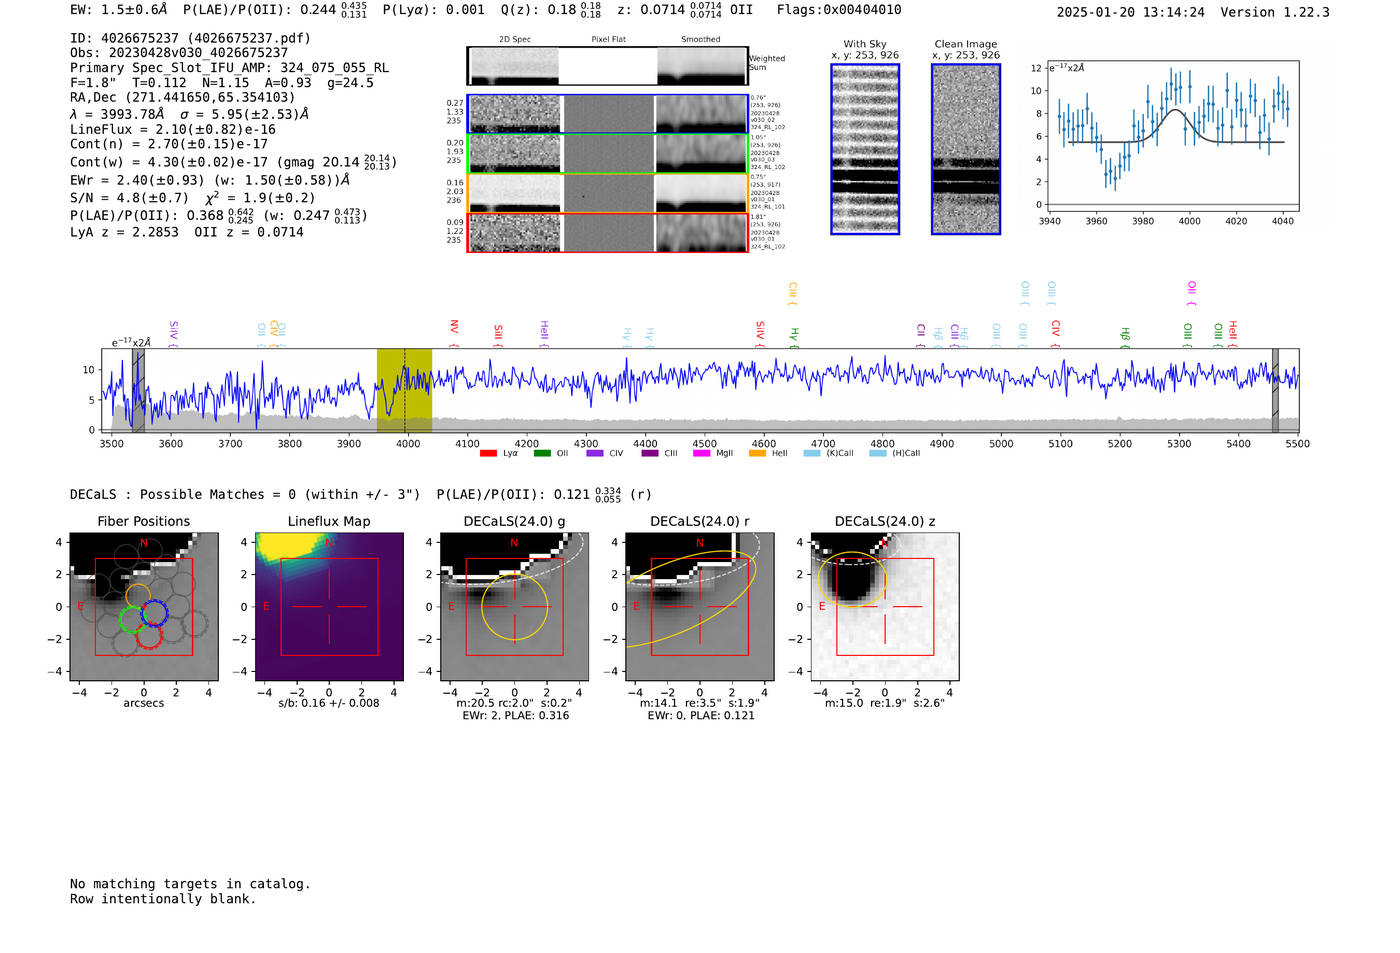Click the gray hatched band near 3550

[x=138, y=390]
